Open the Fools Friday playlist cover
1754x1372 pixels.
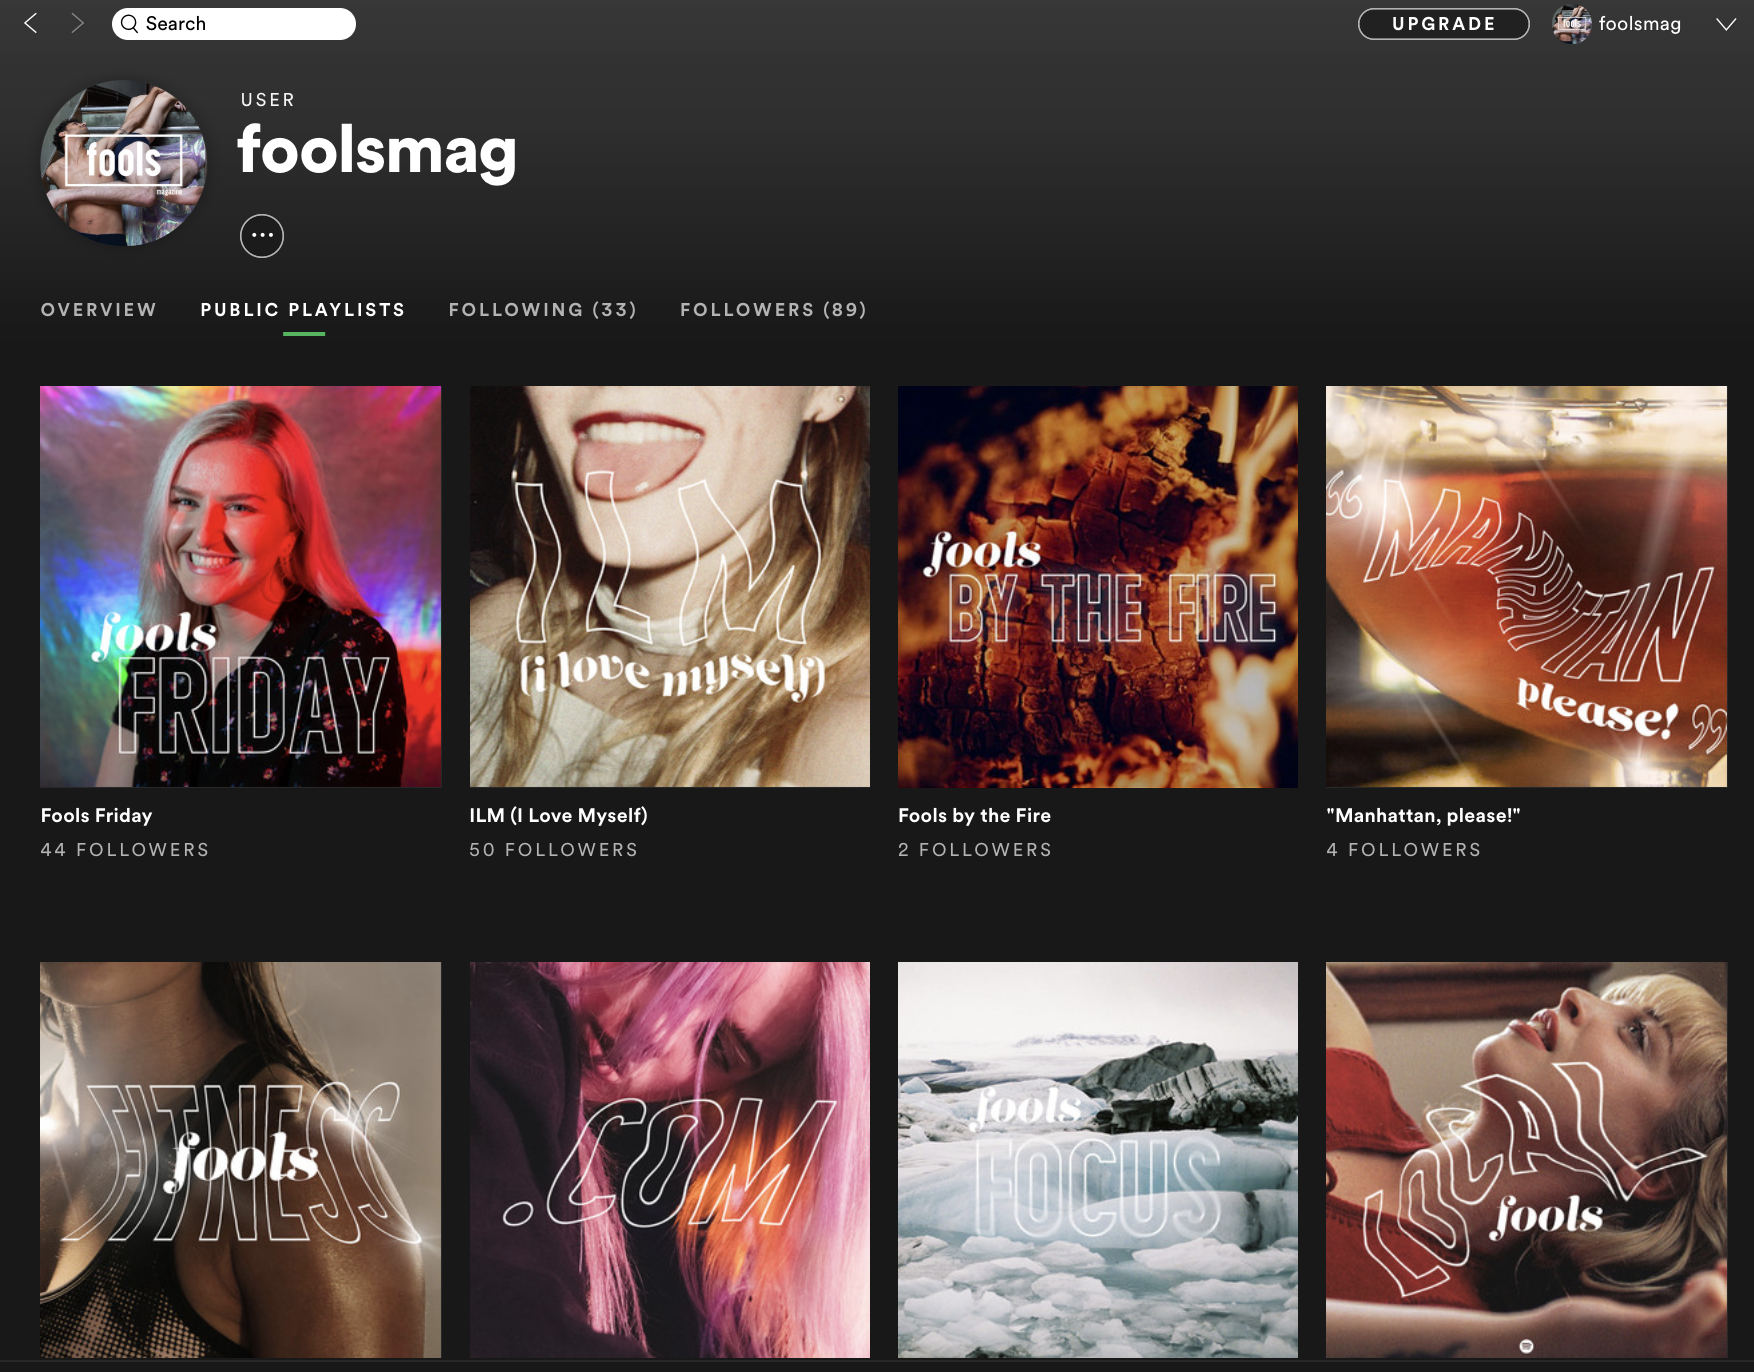coord(240,586)
